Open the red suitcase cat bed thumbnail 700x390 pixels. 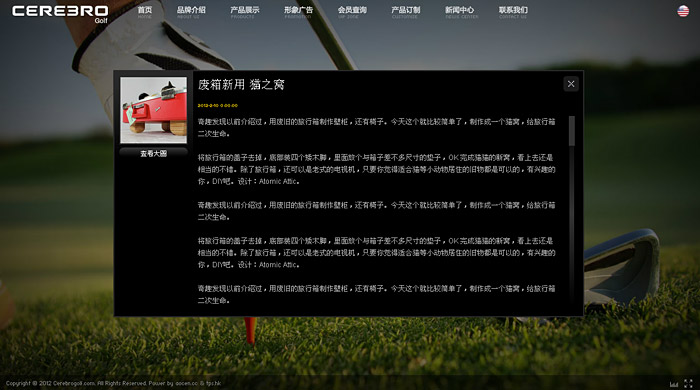coord(154,110)
